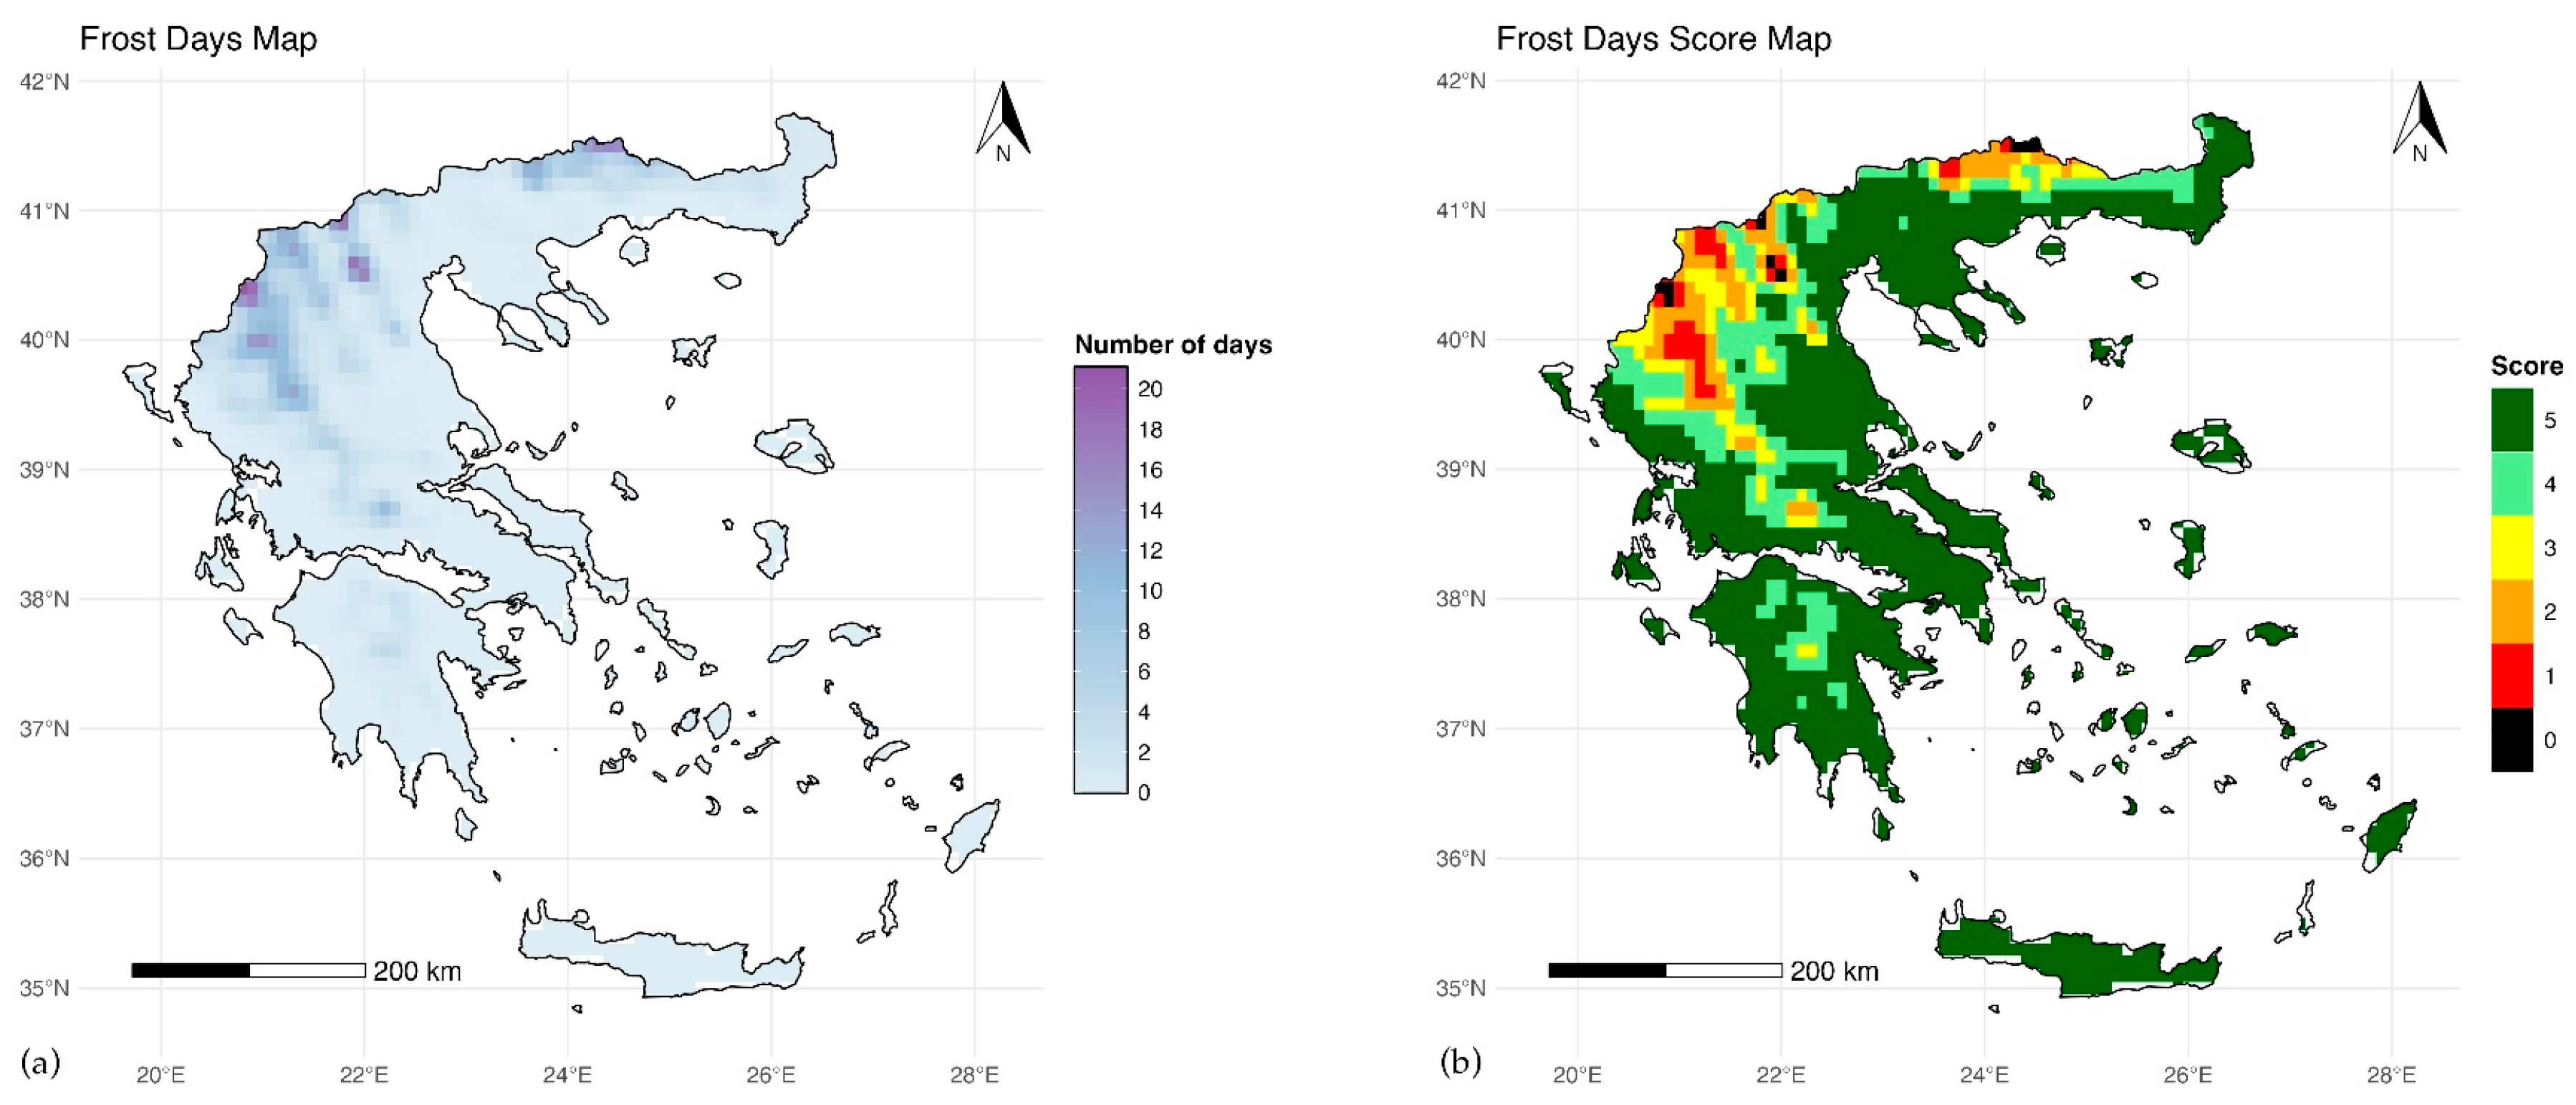Click the Number of days gradient colorbar
The image size is (2576, 1105).
tap(1100, 580)
